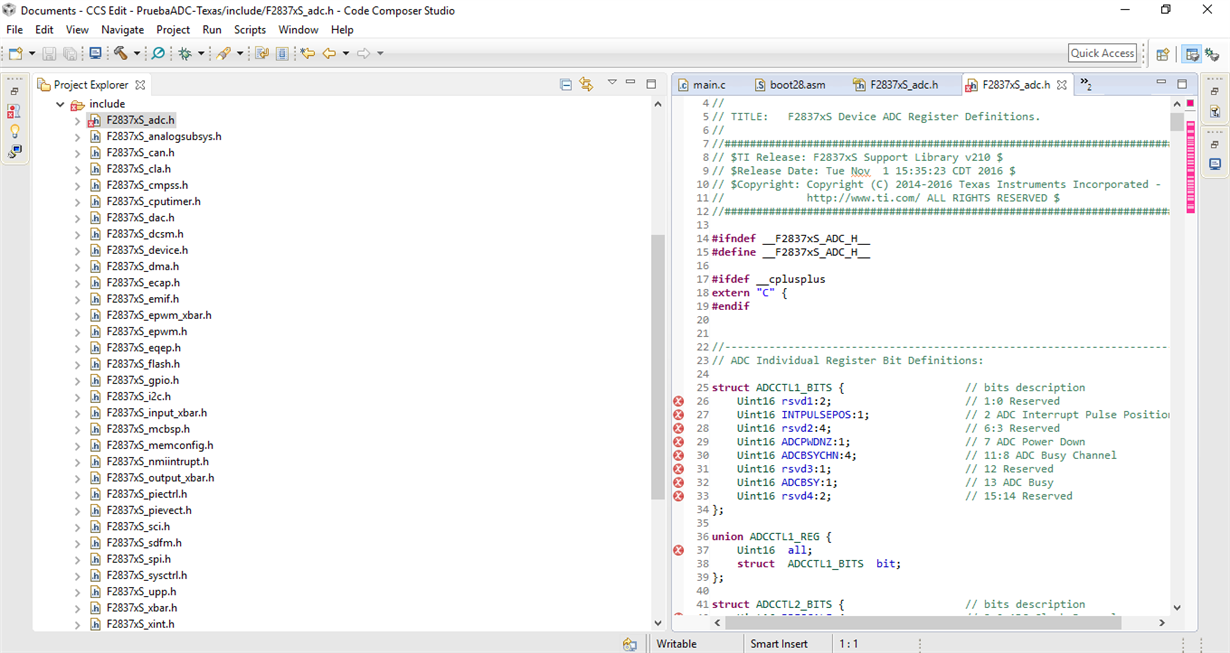The image size is (1230, 653).
Task: Open the Navigate menu
Action: (122, 30)
